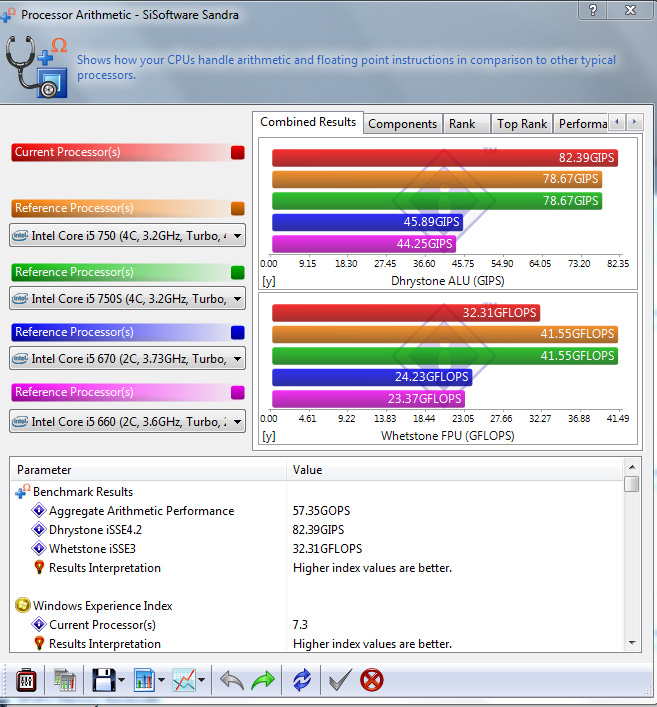Open the Intel Core i5 750 dropdown
This screenshot has height=707, width=657.
[128, 235]
